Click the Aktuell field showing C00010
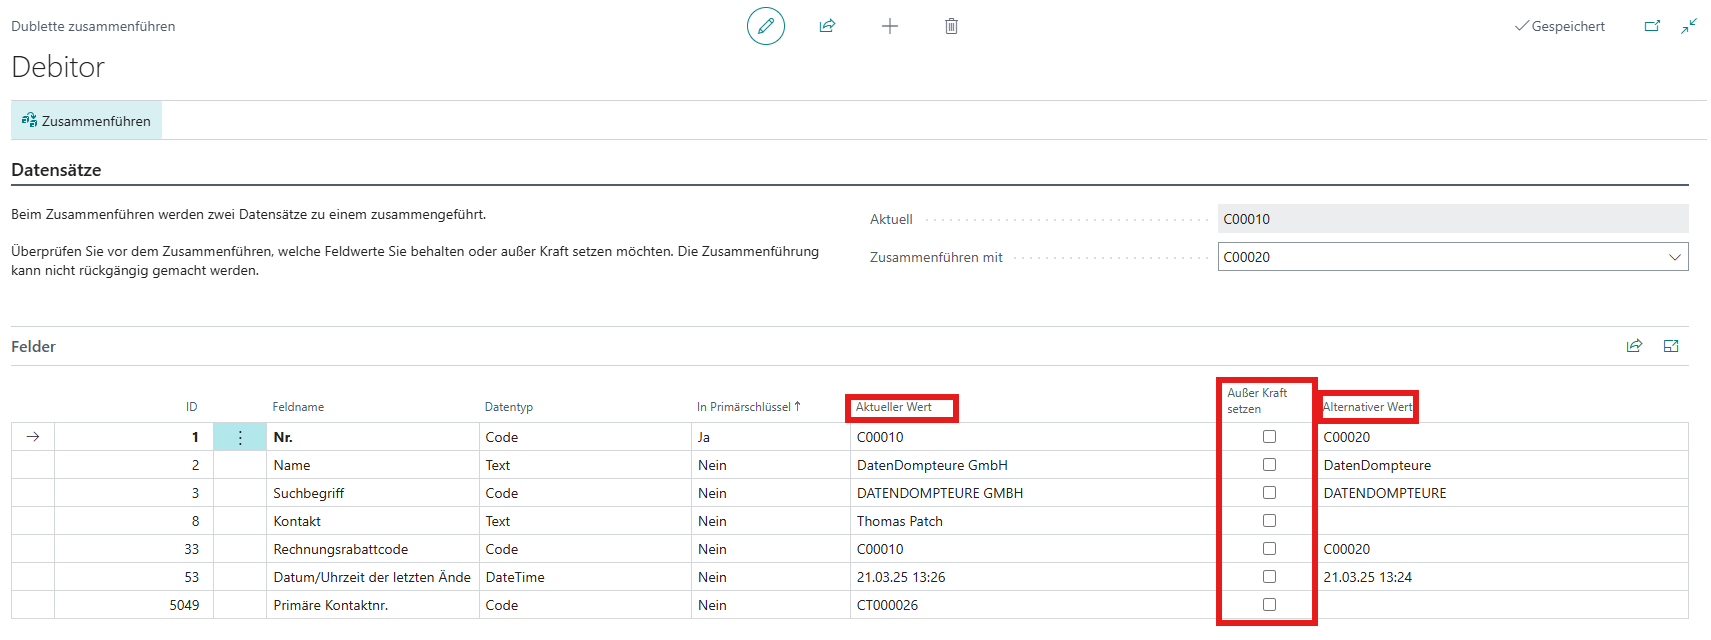The height and width of the screenshot is (640, 1711). (1452, 219)
